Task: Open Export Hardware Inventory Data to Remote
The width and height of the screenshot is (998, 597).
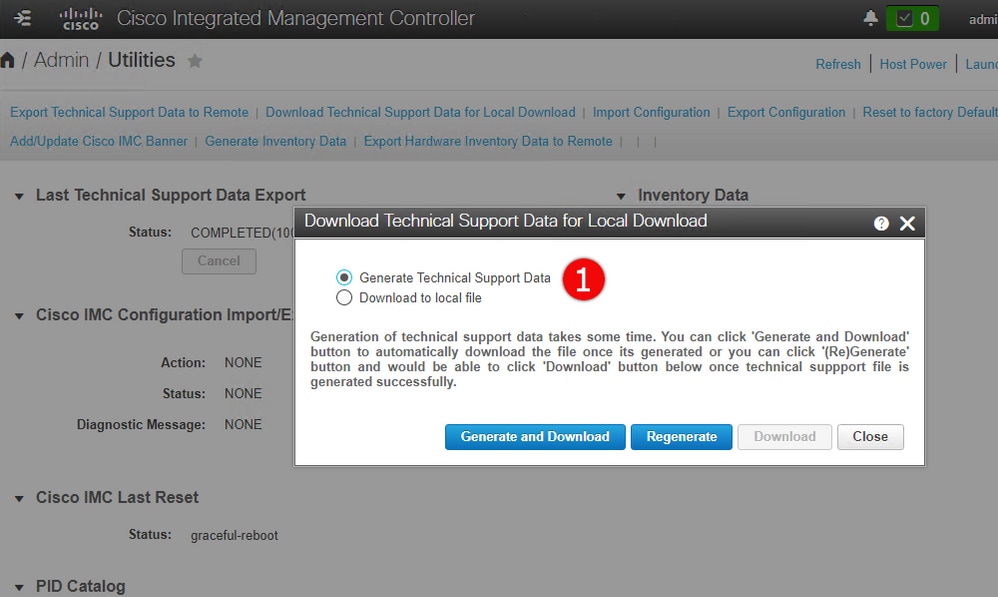Action: click(x=488, y=141)
